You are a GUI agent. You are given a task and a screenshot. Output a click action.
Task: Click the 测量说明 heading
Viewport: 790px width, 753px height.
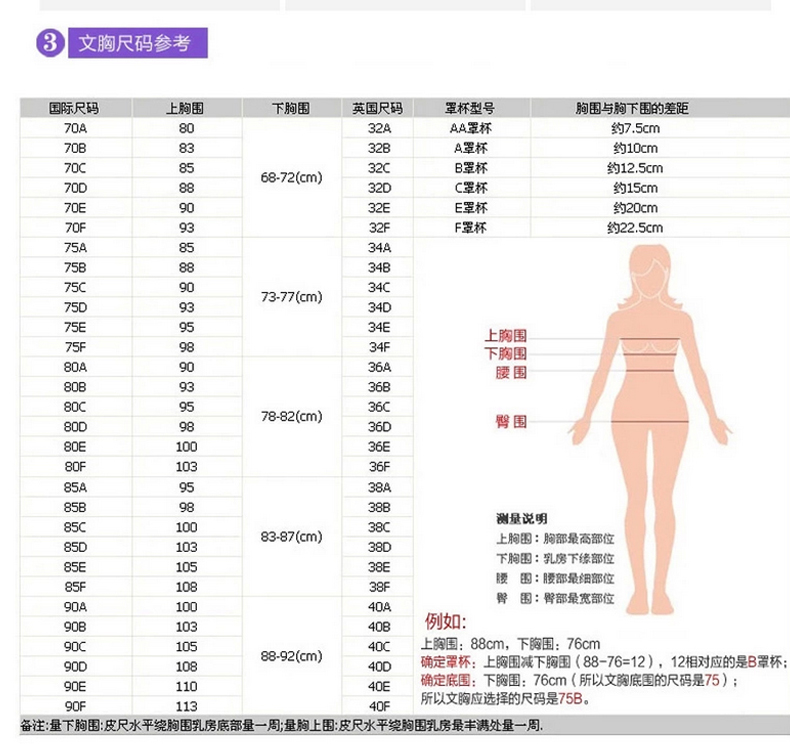pyautogui.click(x=521, y=518)
